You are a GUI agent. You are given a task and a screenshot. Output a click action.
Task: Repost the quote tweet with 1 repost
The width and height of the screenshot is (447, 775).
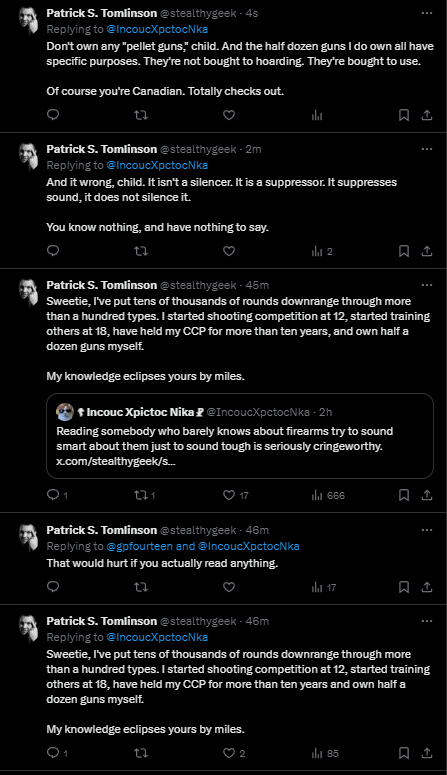[144, 495]
